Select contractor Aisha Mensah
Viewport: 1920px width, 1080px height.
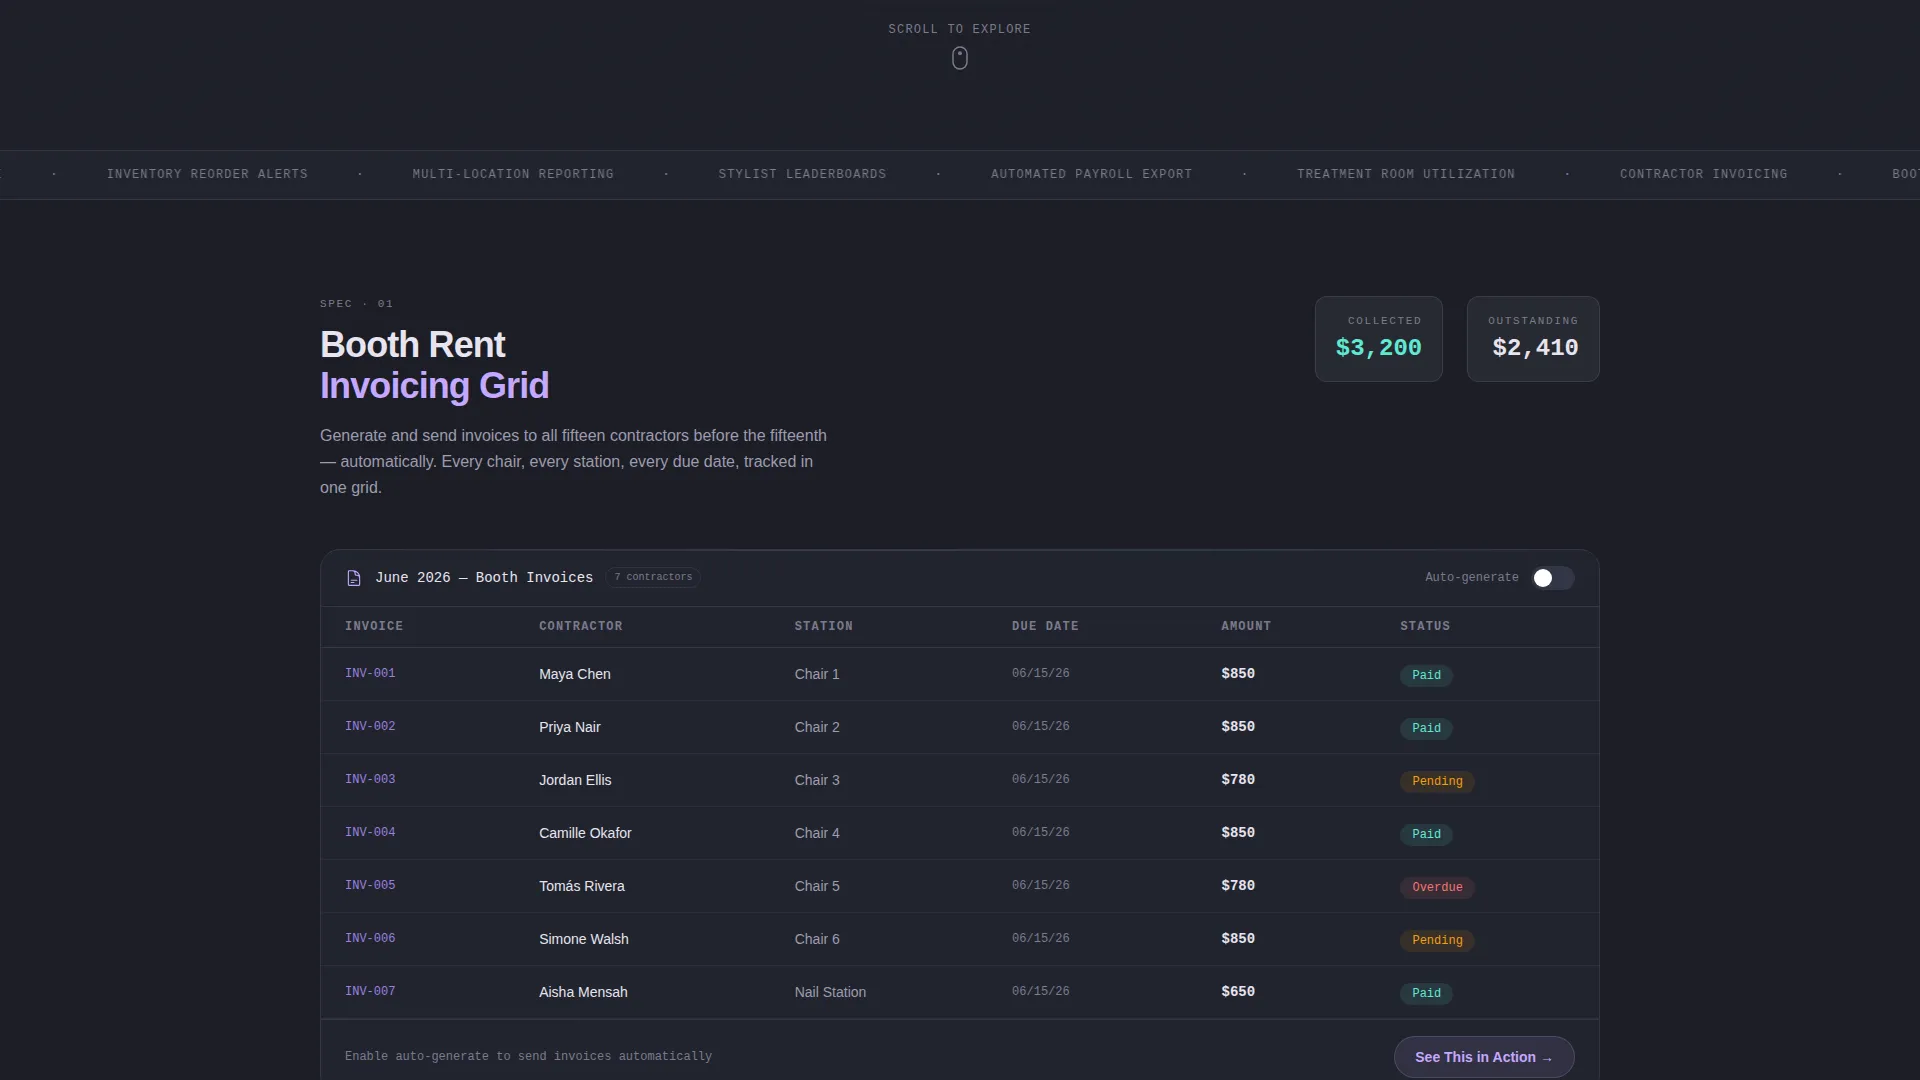[583, 992]
